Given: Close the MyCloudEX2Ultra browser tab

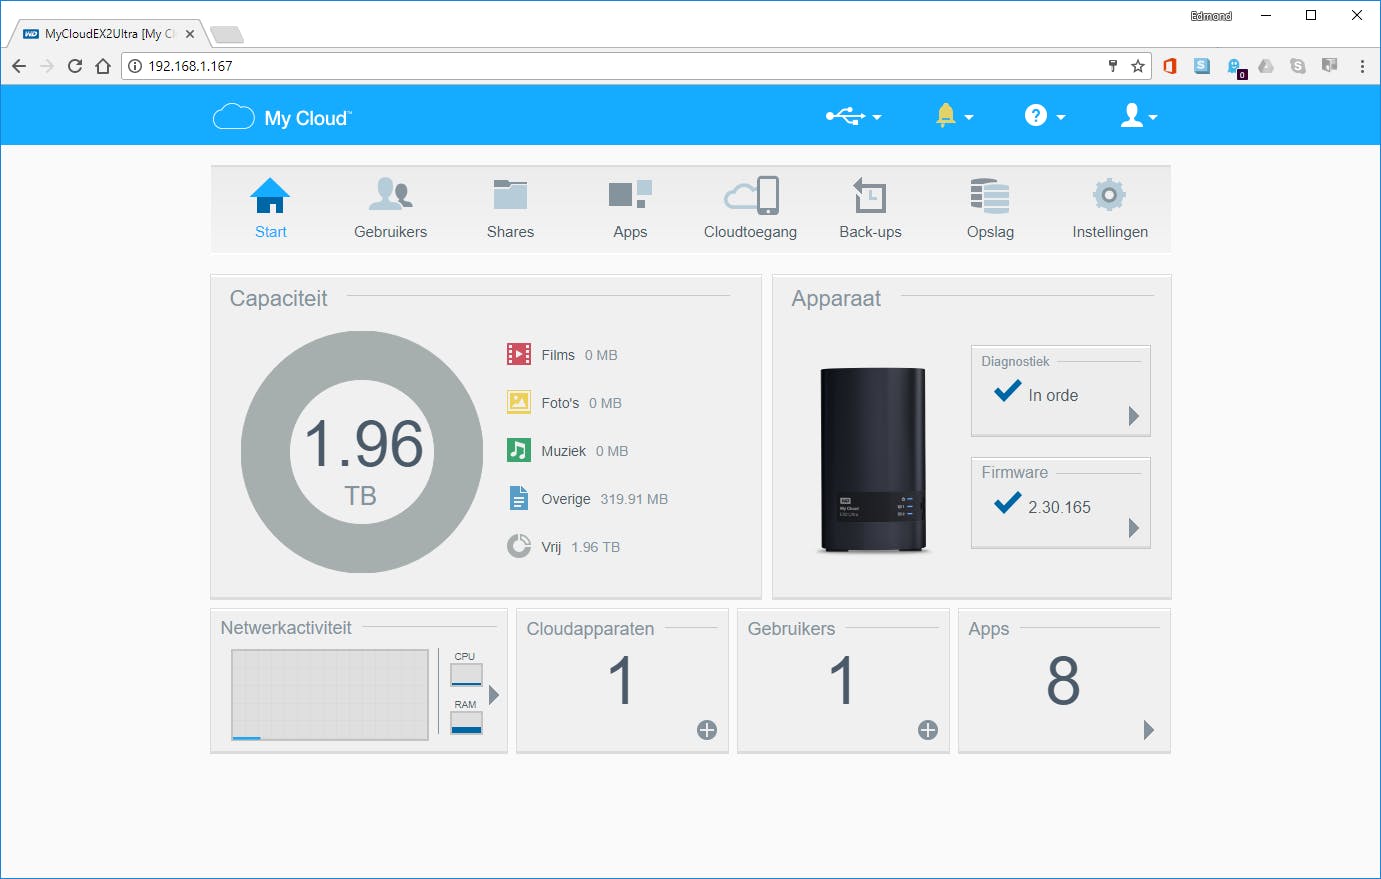Looking at the screenshot, I should click(190, 34).
